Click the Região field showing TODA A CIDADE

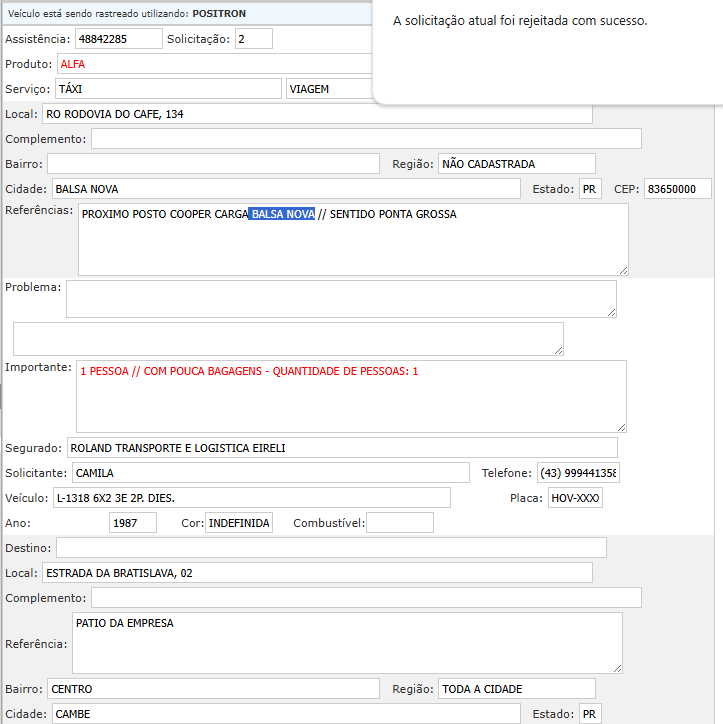point(516,689)
